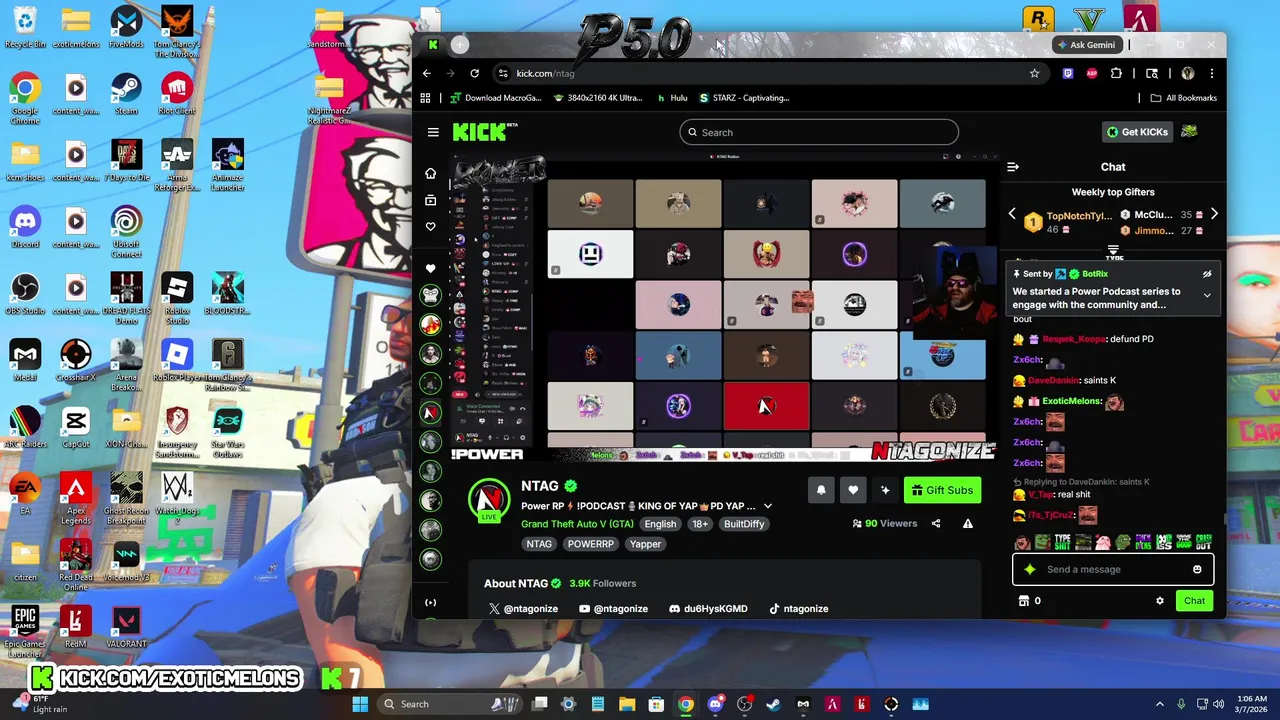Open Chrome apps grid icon
Image resolution: width=1280 pixels, height=720 pixels.
click(425, 98)
